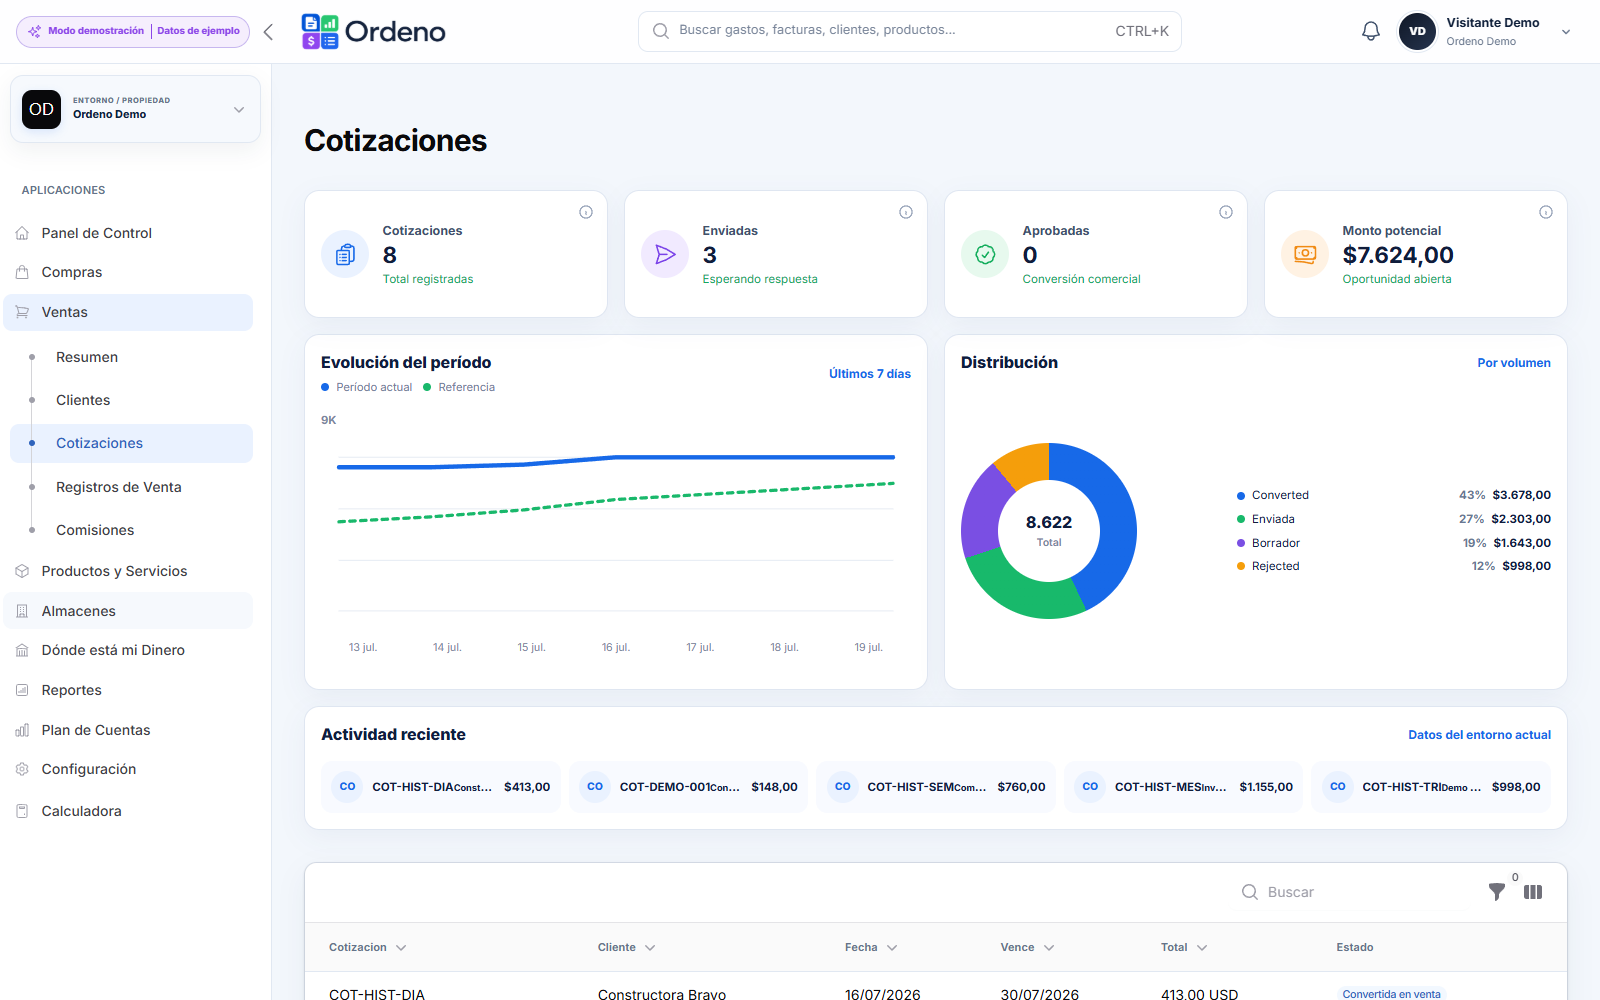1600x1000 pixels.
Task: Open the table filter funnel icon
Action: (1497, 892)
